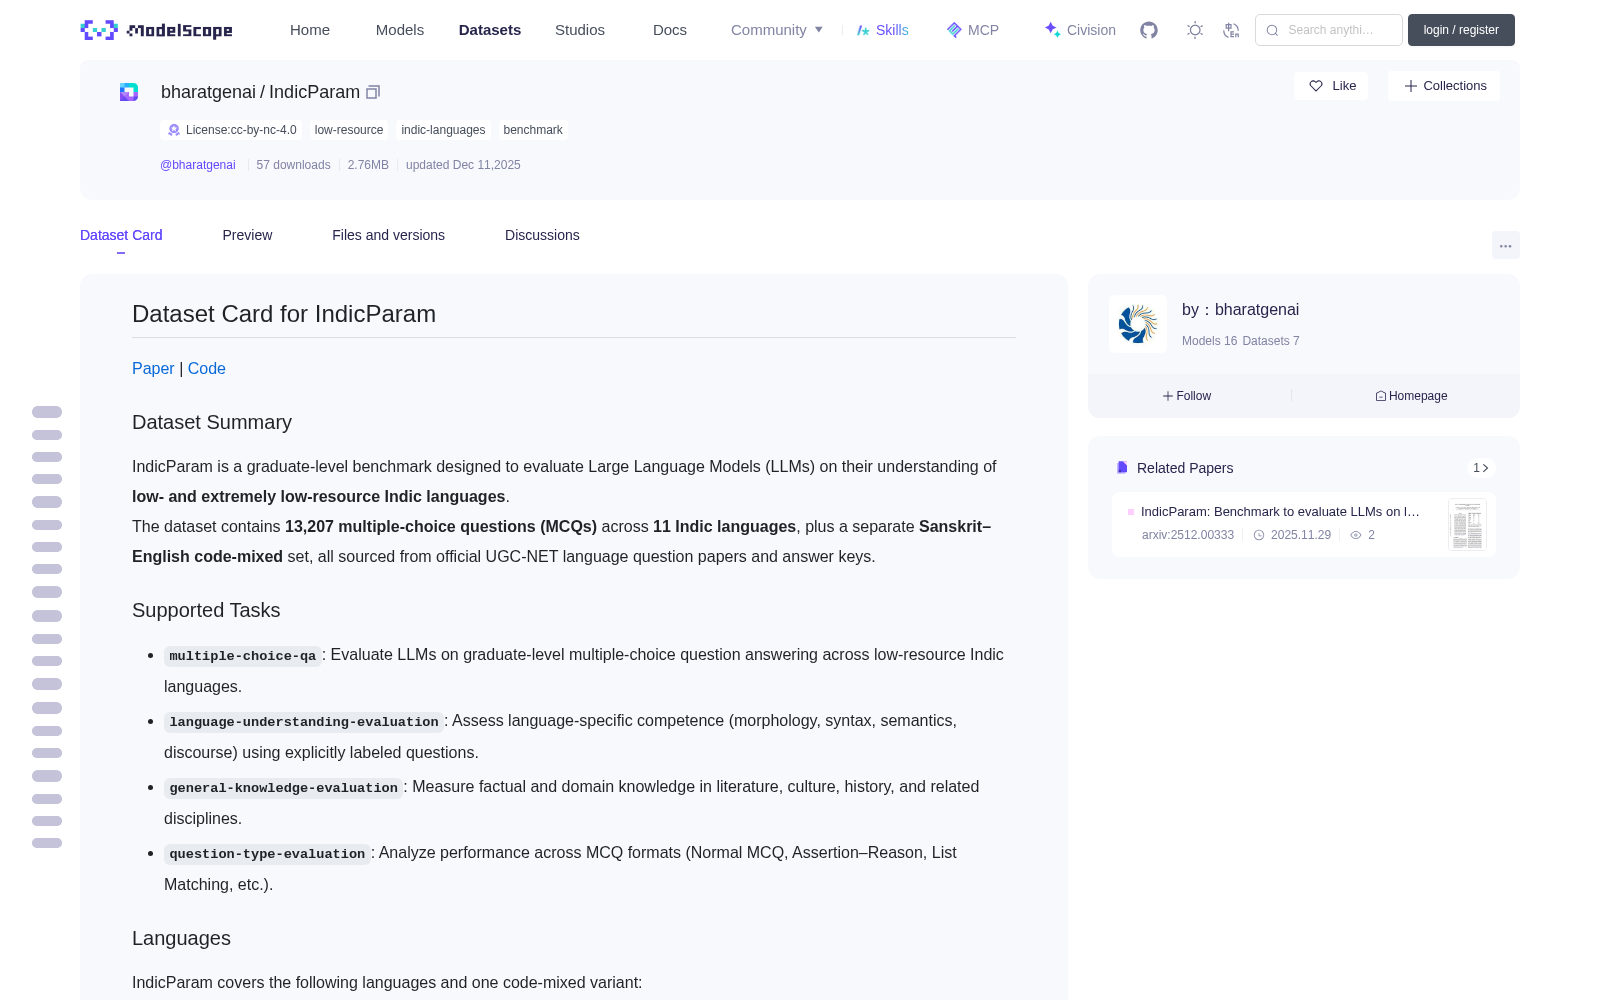Viewport: 1600px width, 1000px height.
Task: Click the Datasets 7 count for bharatgenai
Action: [1271, 341]
